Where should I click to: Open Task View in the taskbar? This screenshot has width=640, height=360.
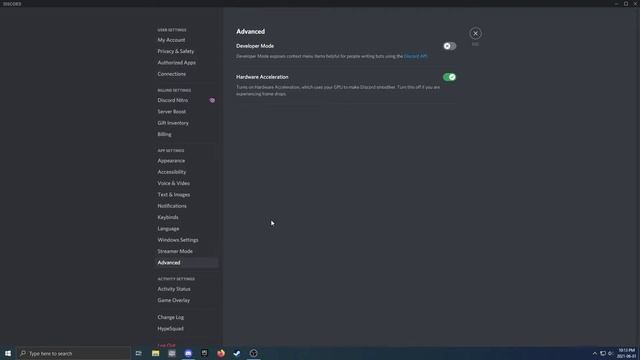pyautogui.click(x=139, y=353)
